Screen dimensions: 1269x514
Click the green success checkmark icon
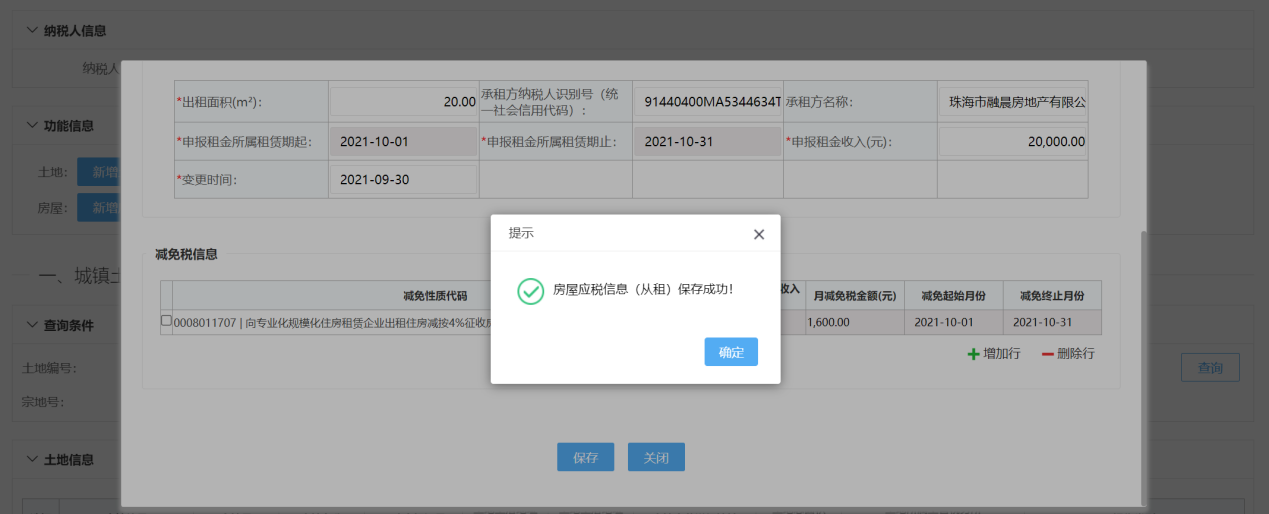tap(530, 290)
